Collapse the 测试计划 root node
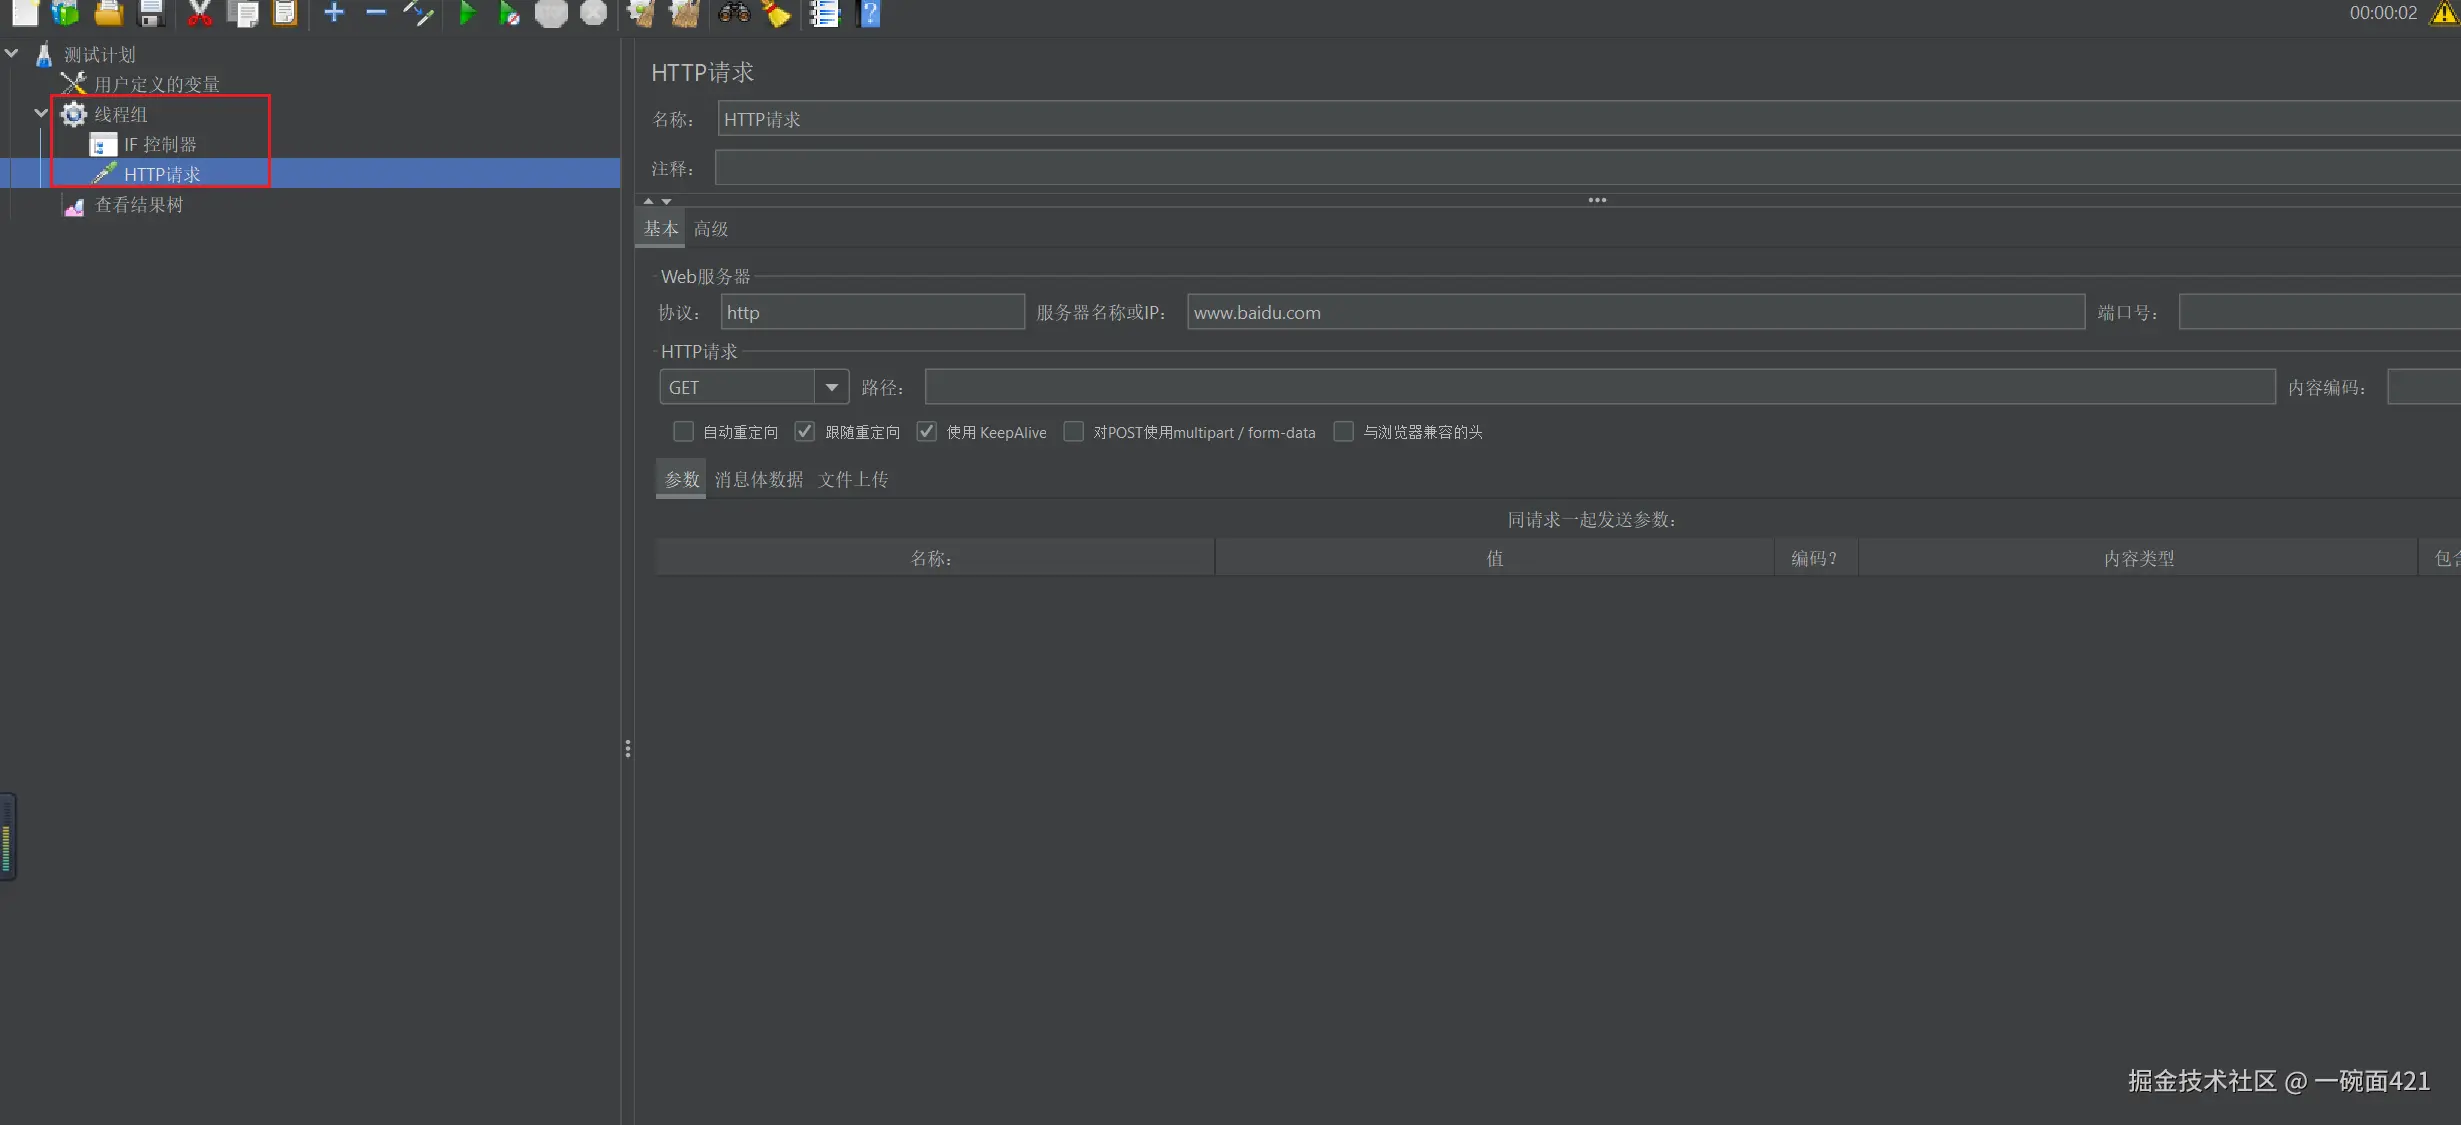 pos(12,54)
